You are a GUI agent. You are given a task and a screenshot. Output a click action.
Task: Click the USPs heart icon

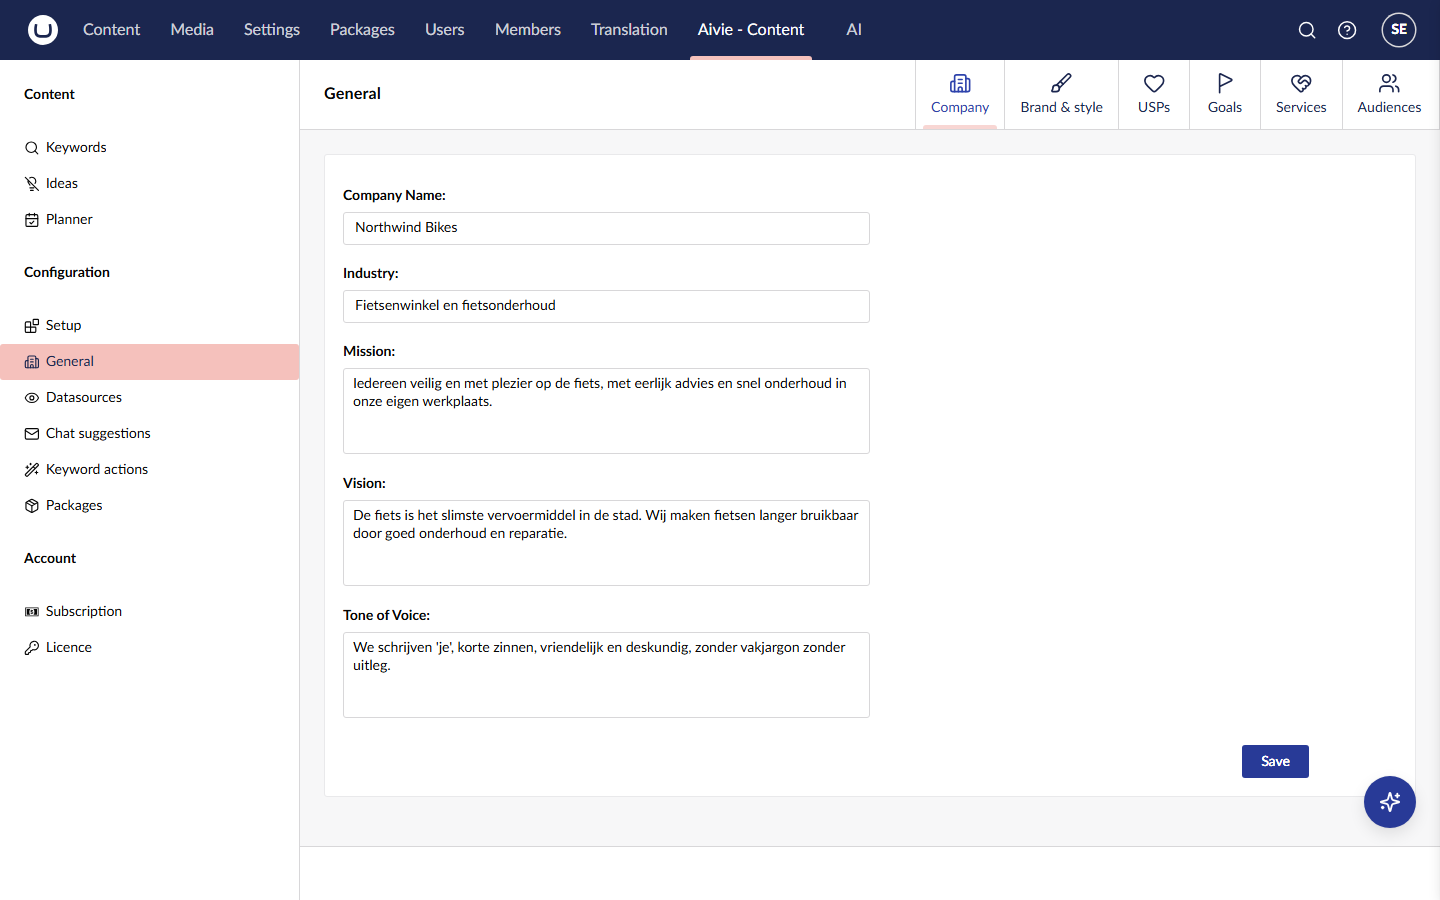[x=1154, y=83]
